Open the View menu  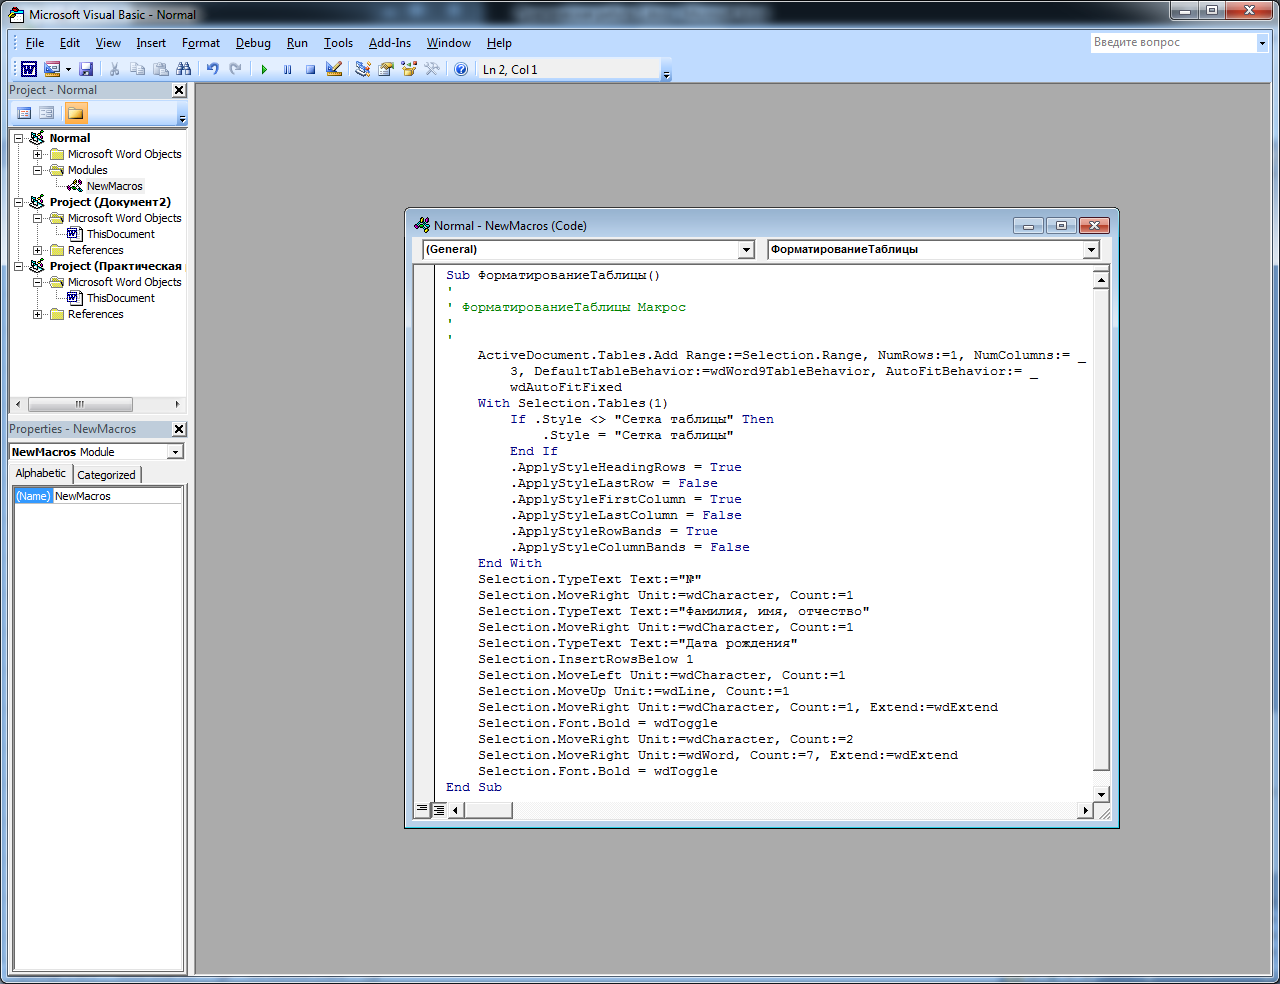[x=108, y=43]
